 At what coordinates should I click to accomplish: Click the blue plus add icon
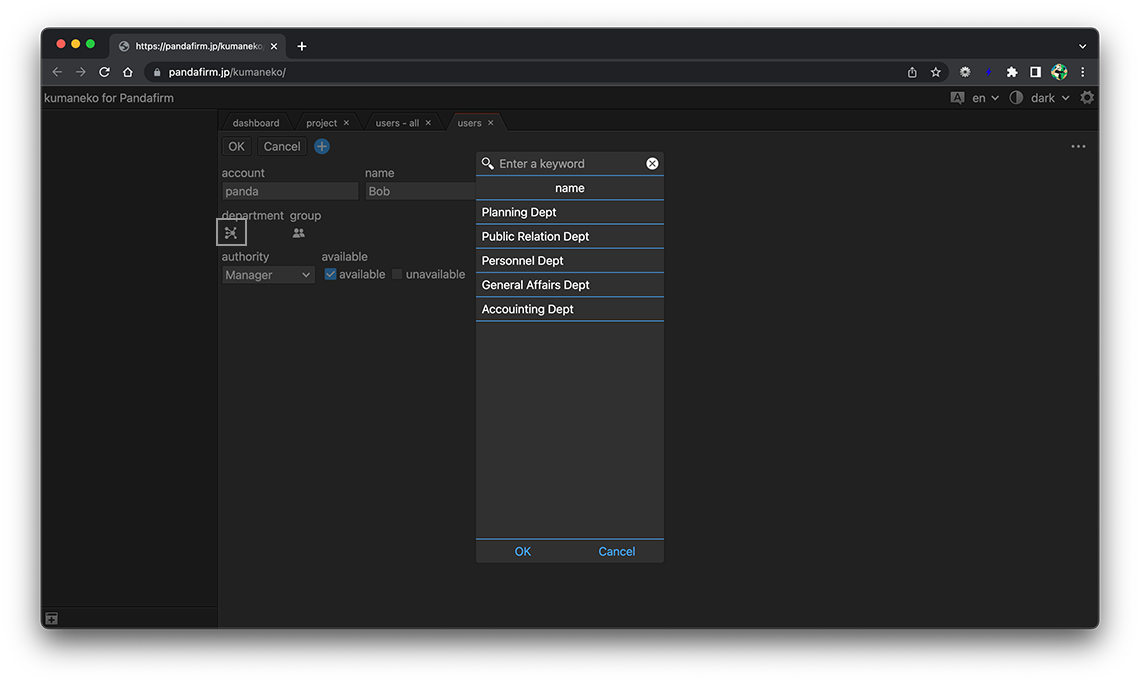[322, 146]
